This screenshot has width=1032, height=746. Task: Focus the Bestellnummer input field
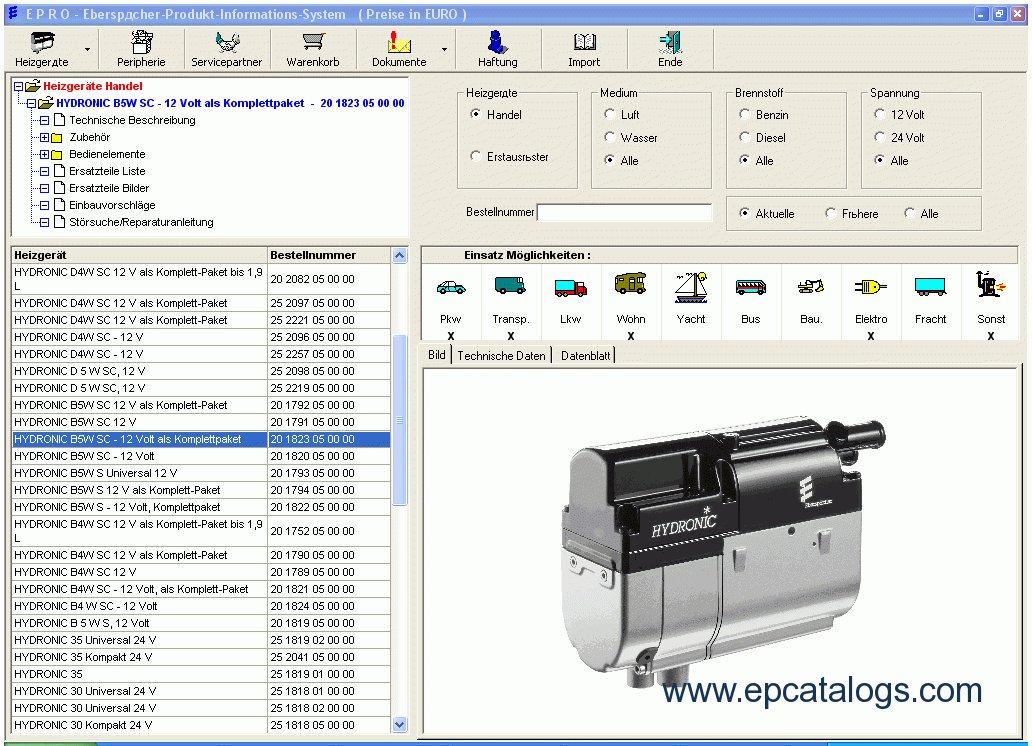tap(625, 212)
